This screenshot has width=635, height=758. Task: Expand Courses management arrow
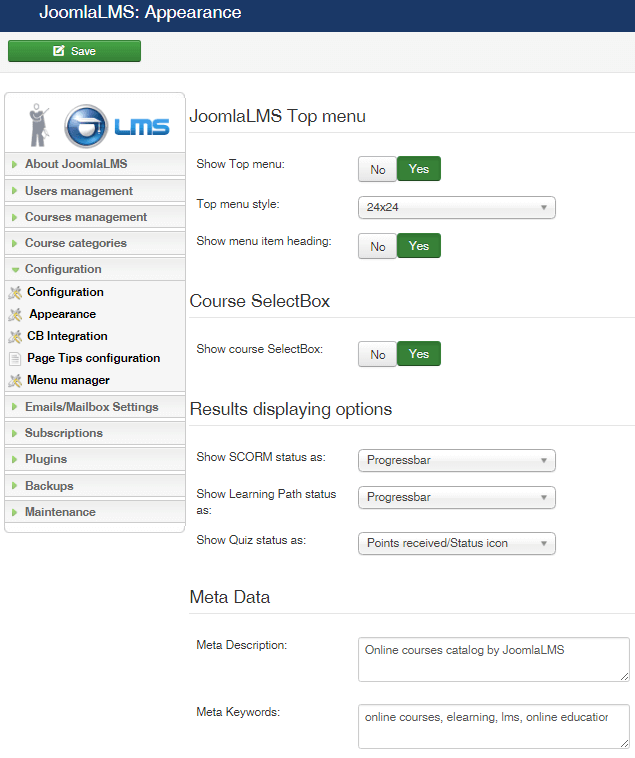click(14, 218)
